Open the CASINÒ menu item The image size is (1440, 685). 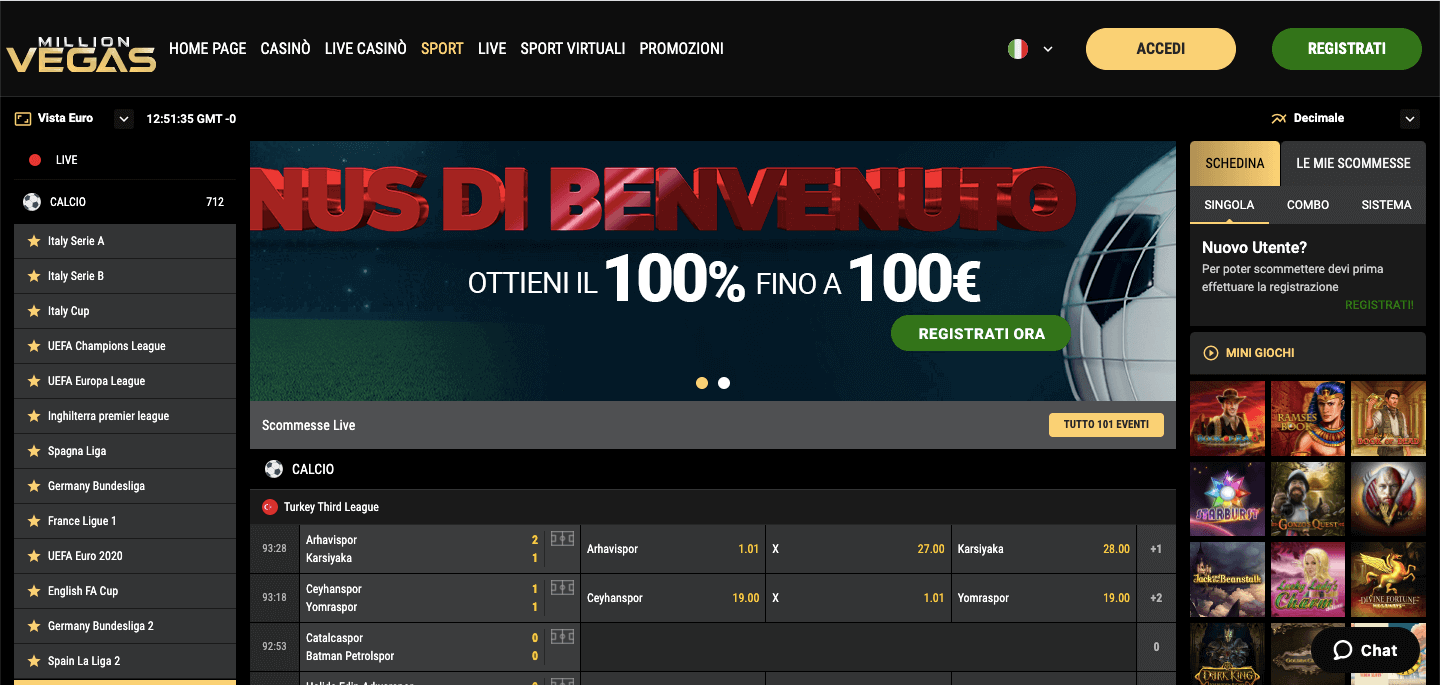(285, 49)
